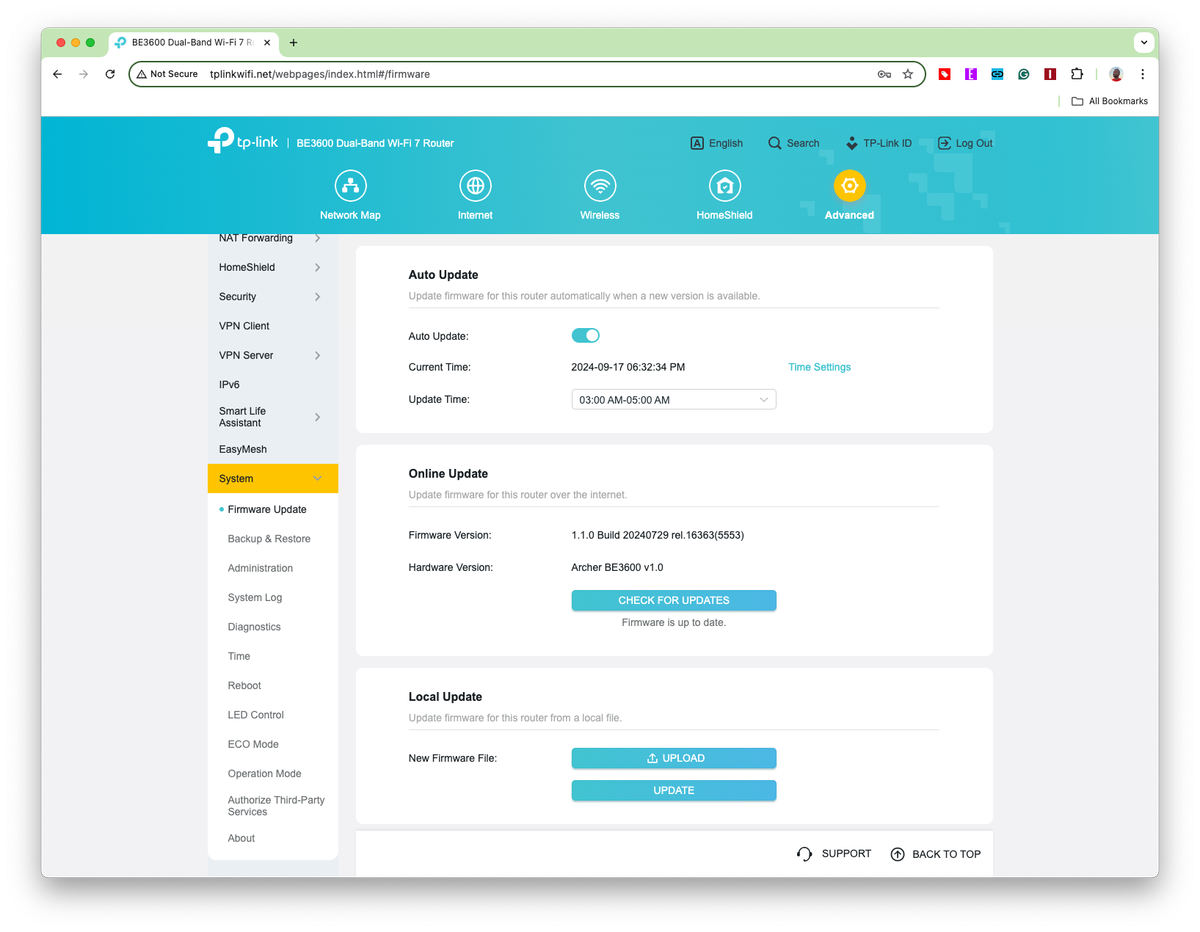Click the Time Settings link
This screenshot has width=1200, height=932.
[x=819, y=367]
